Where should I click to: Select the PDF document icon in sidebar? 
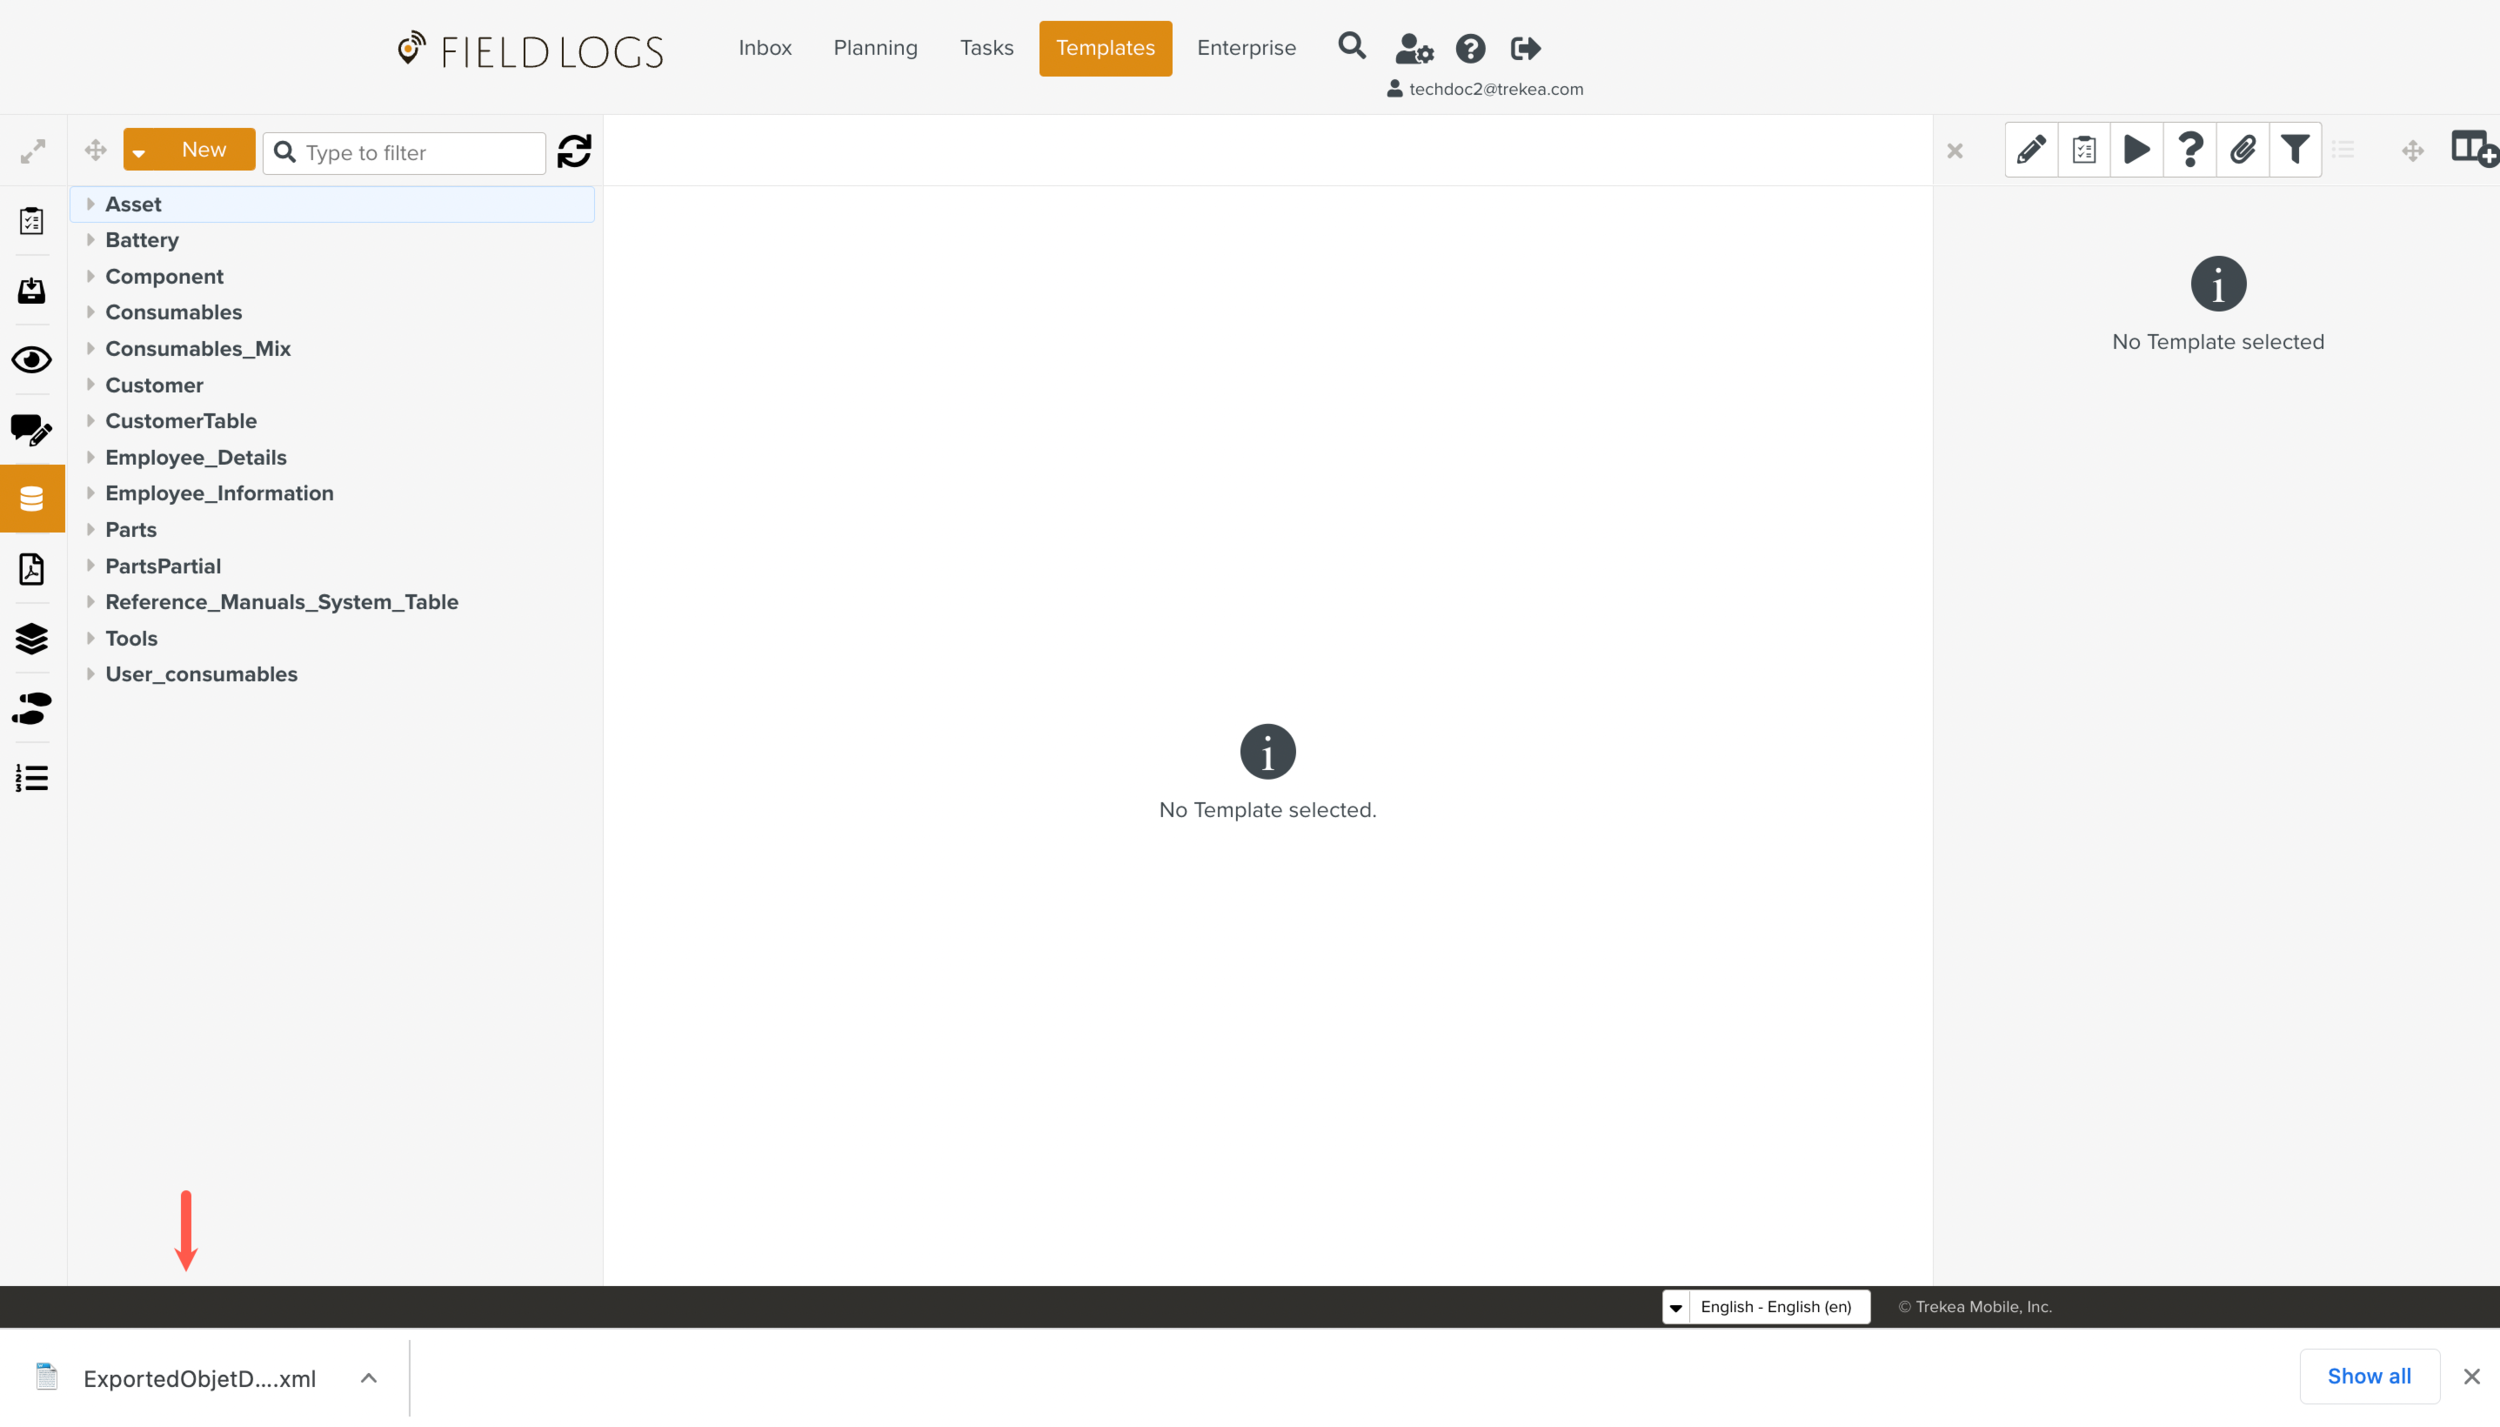[31, 569]
